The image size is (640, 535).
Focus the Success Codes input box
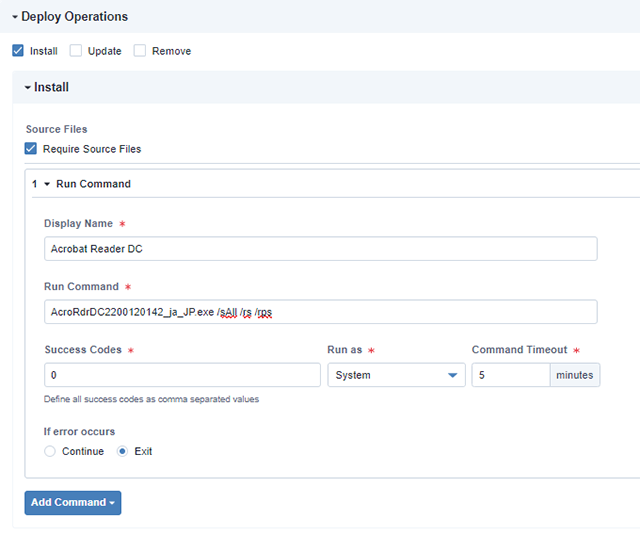(x=182, y=375)
